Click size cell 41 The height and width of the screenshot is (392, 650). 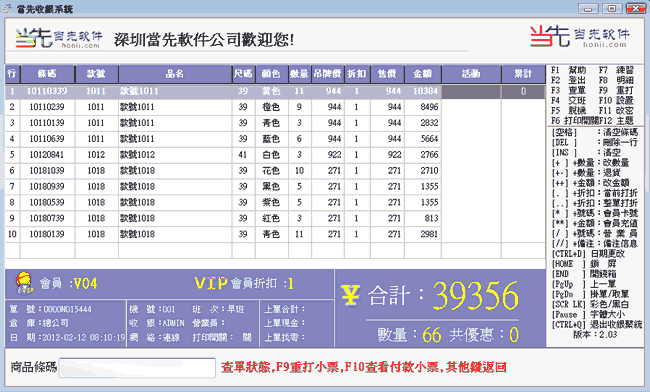tap(243, 155)
